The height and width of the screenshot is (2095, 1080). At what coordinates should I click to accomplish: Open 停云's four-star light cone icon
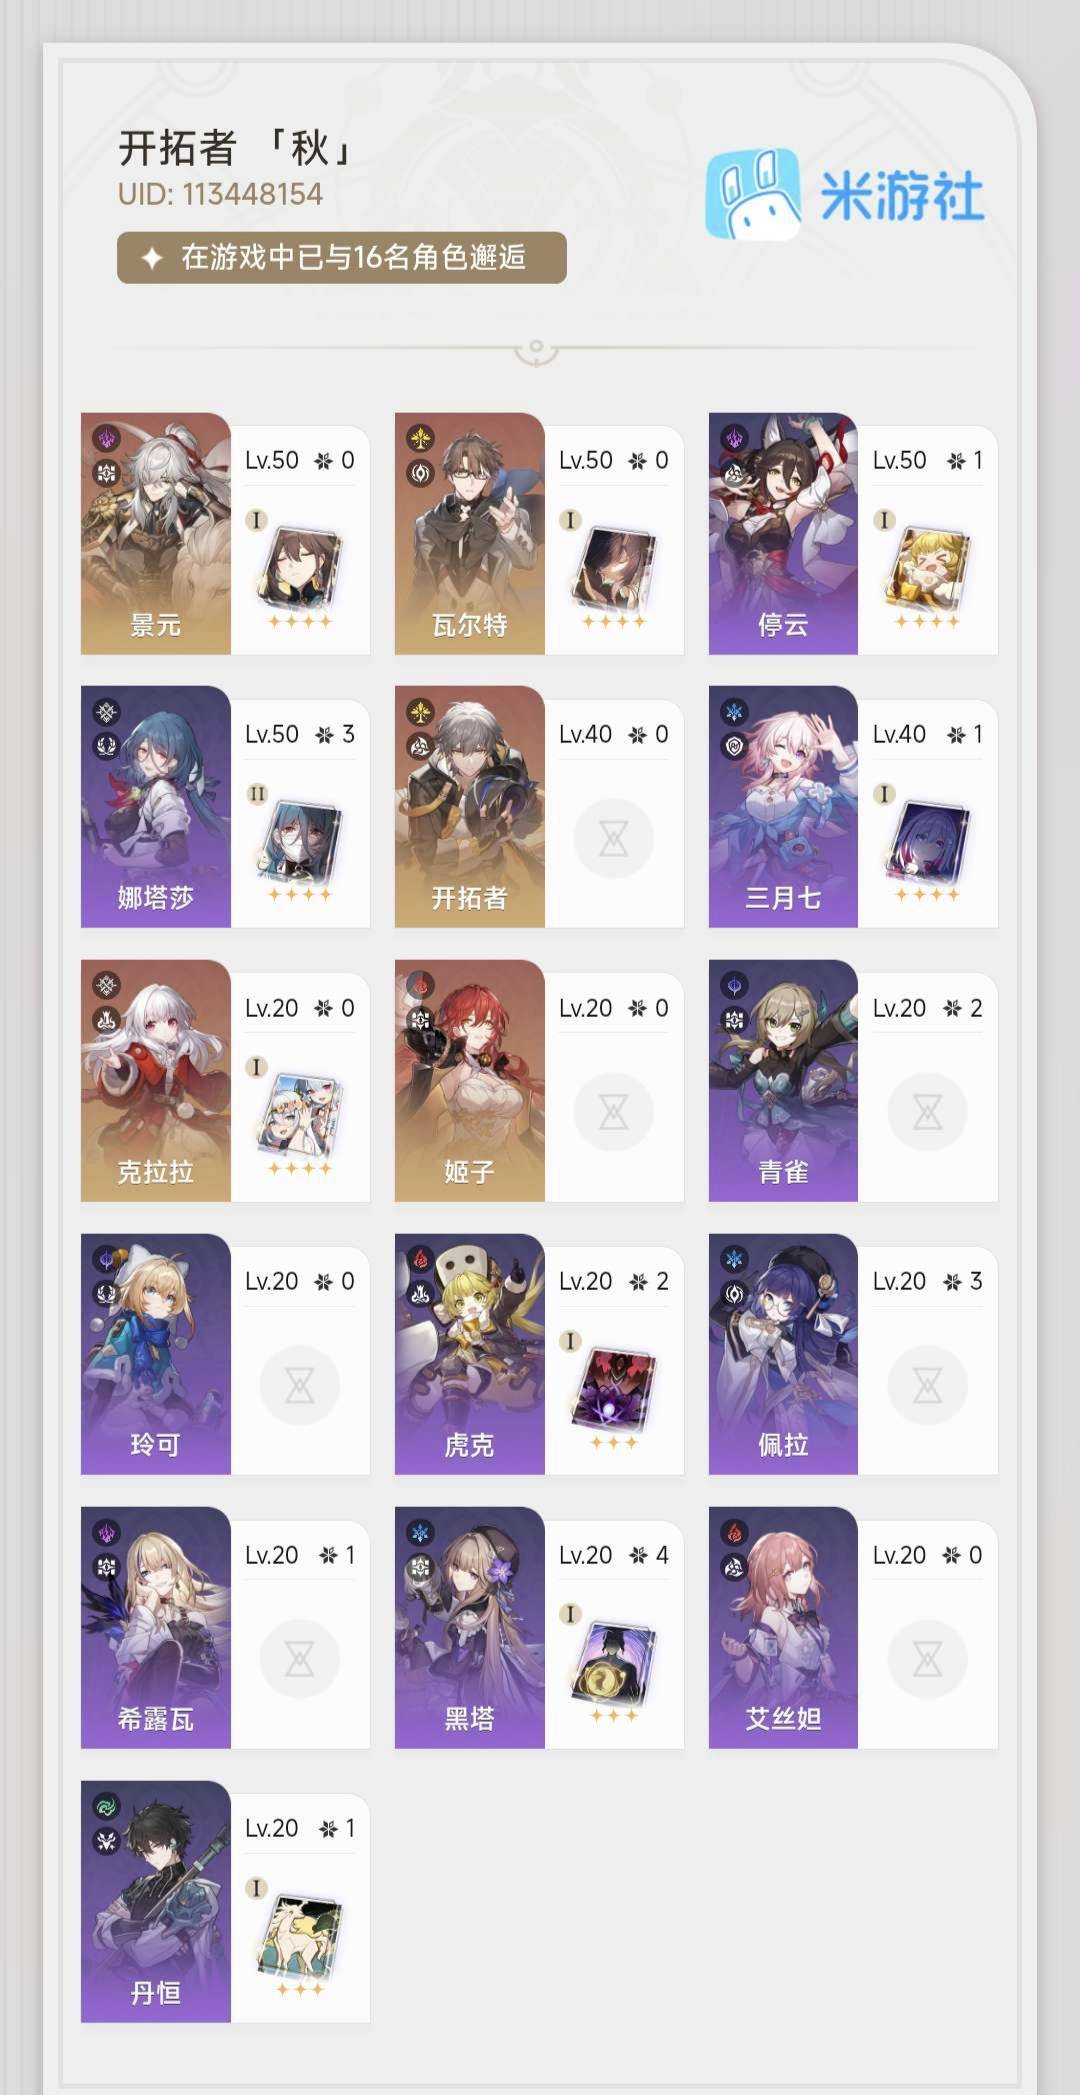[927, 566]
